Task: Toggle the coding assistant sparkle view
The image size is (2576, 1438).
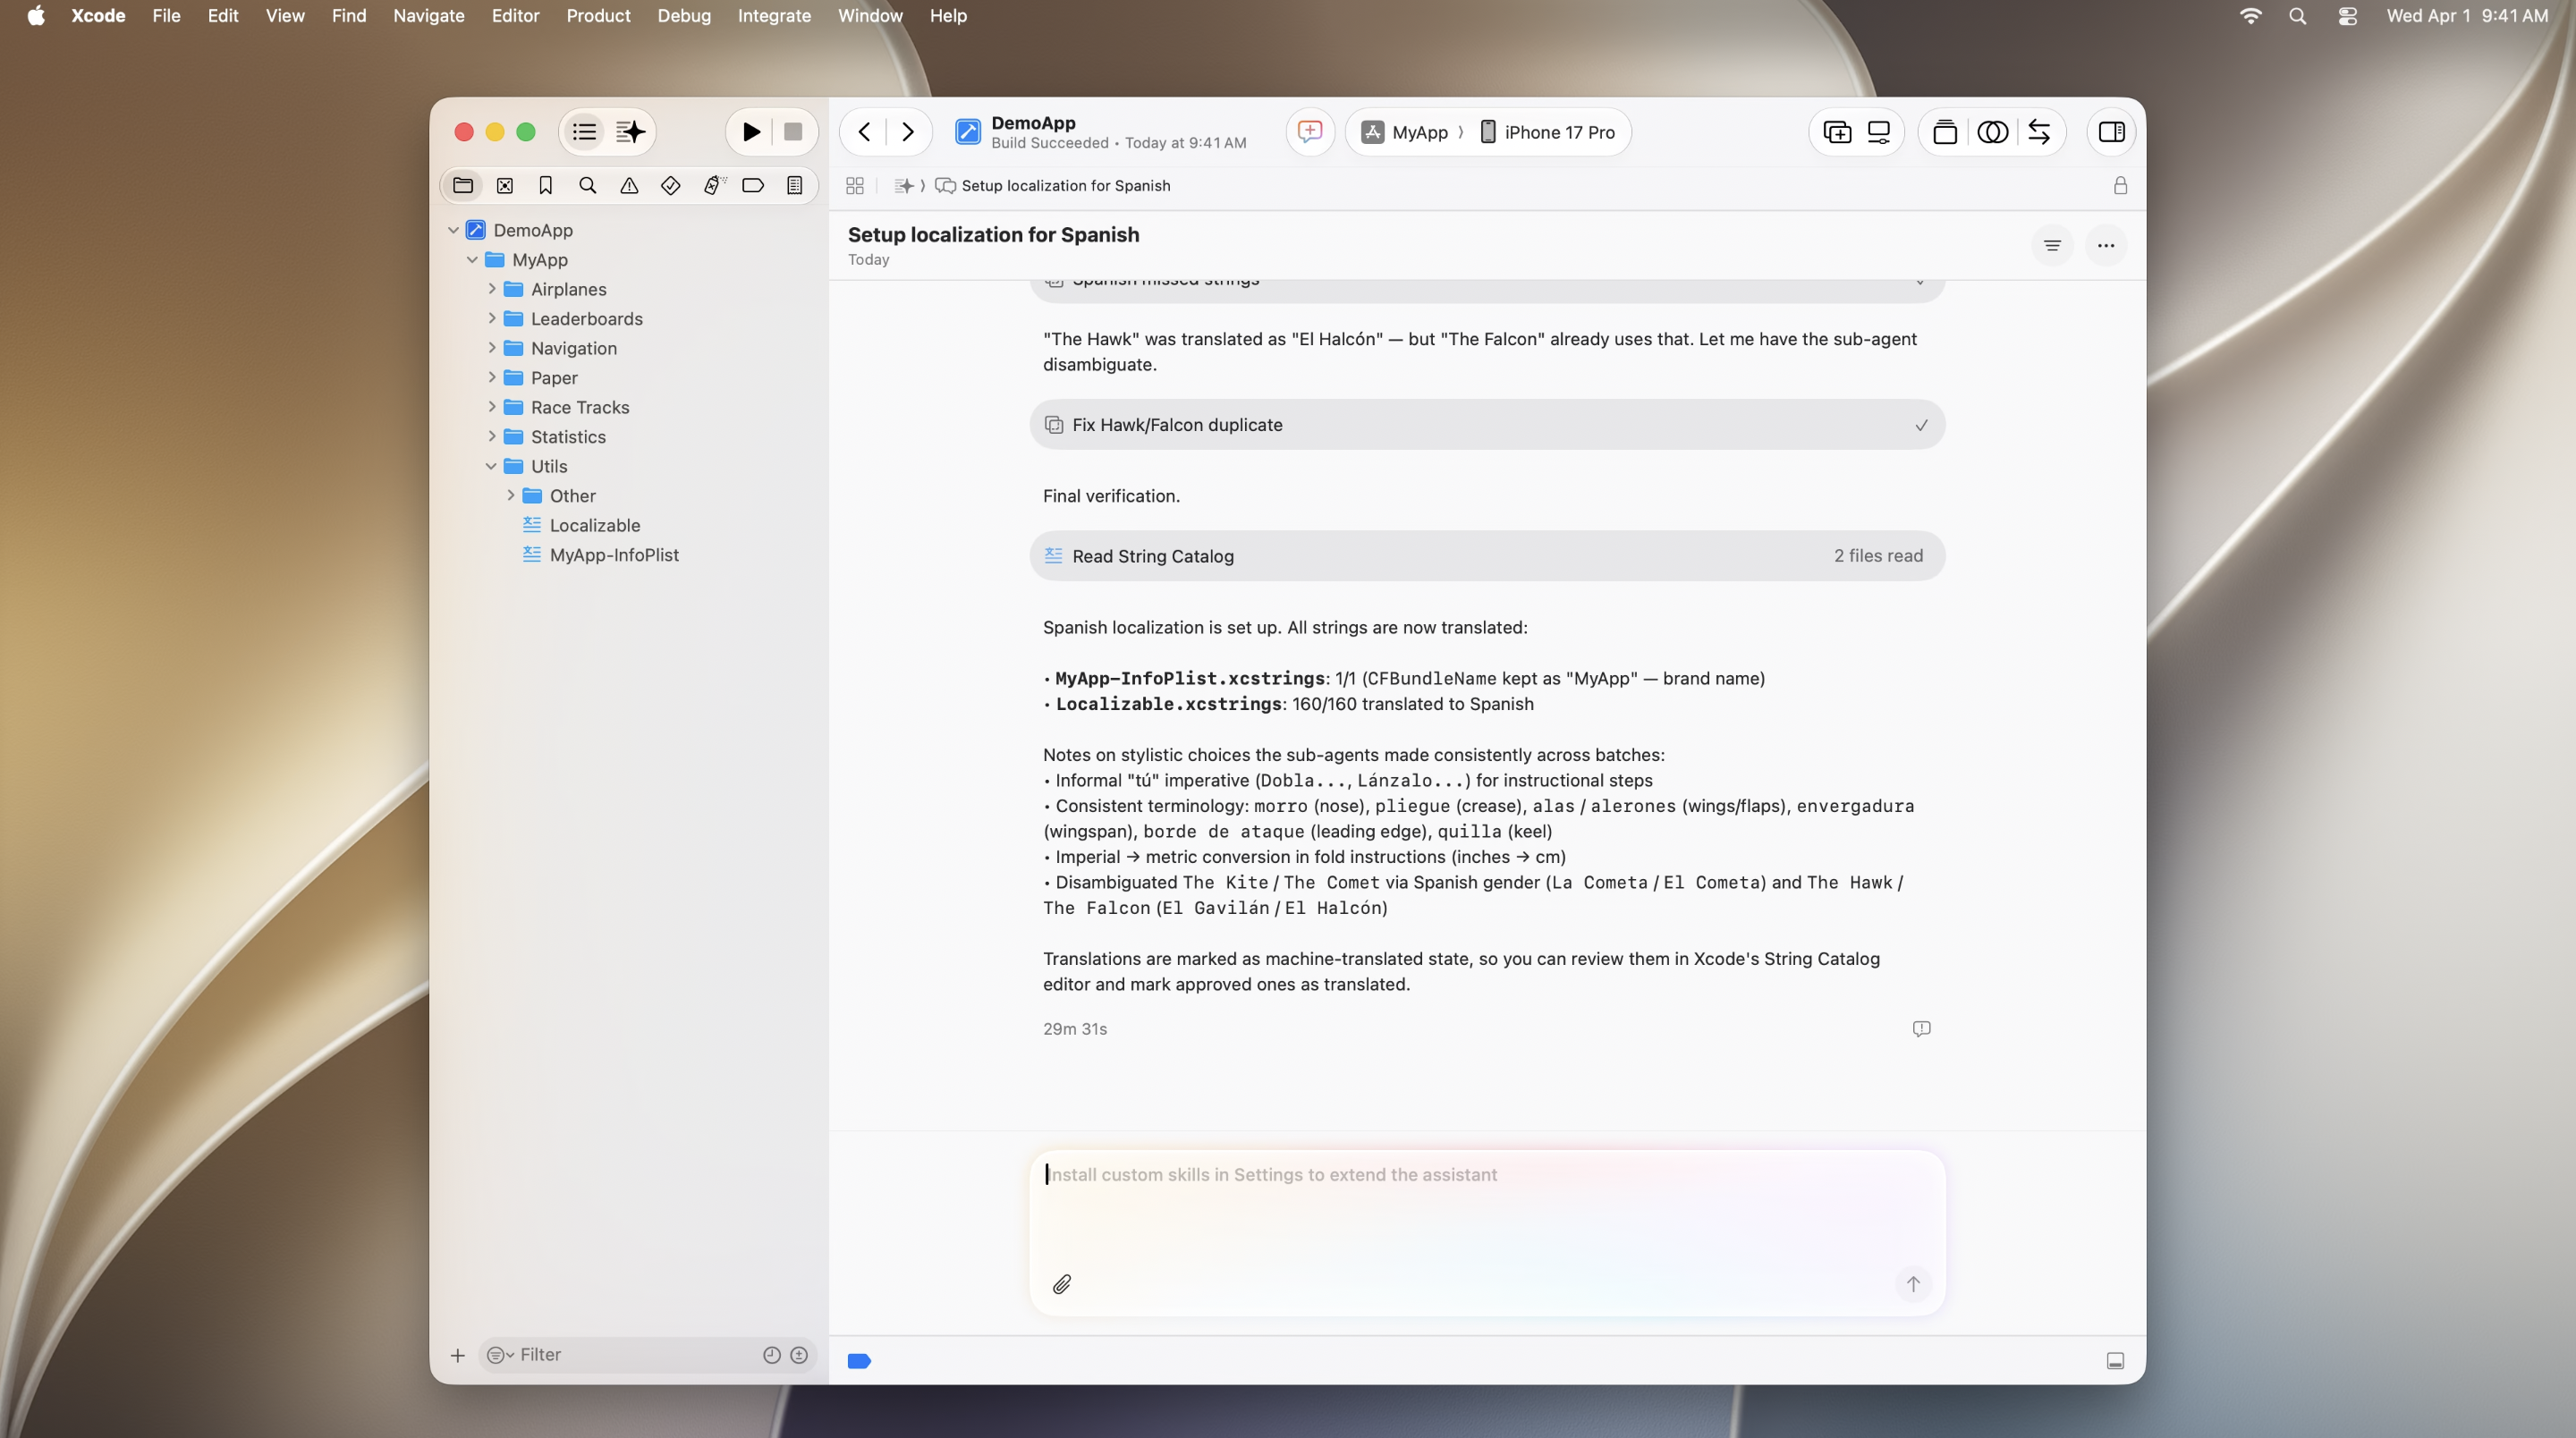Action: (x=630, y=132)
